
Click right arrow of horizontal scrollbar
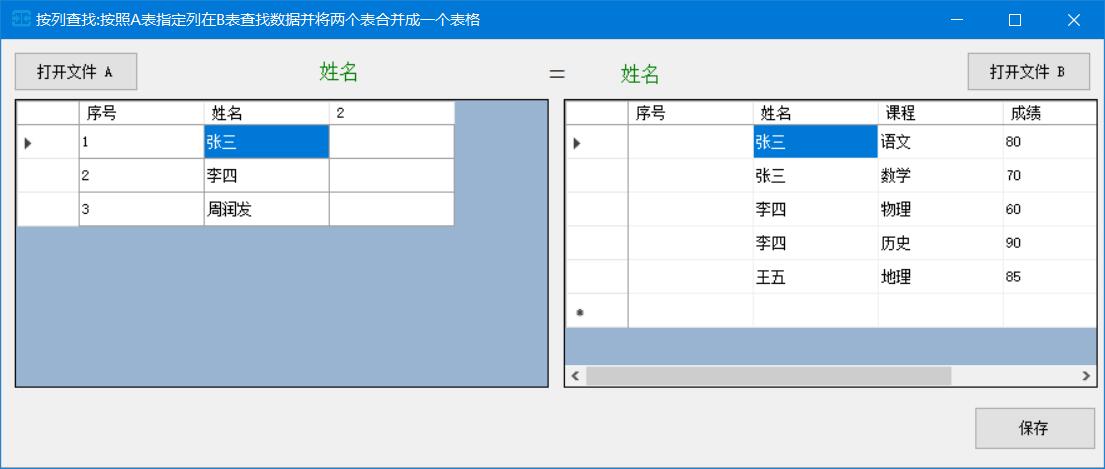tap(1087, 376)
